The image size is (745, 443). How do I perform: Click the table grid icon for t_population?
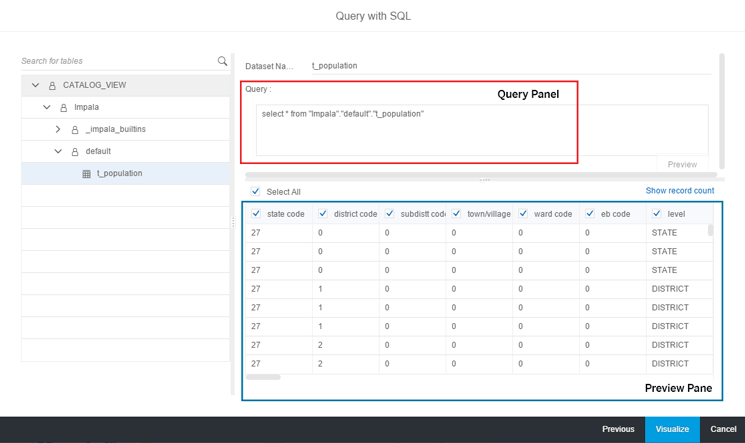(86, 174)
